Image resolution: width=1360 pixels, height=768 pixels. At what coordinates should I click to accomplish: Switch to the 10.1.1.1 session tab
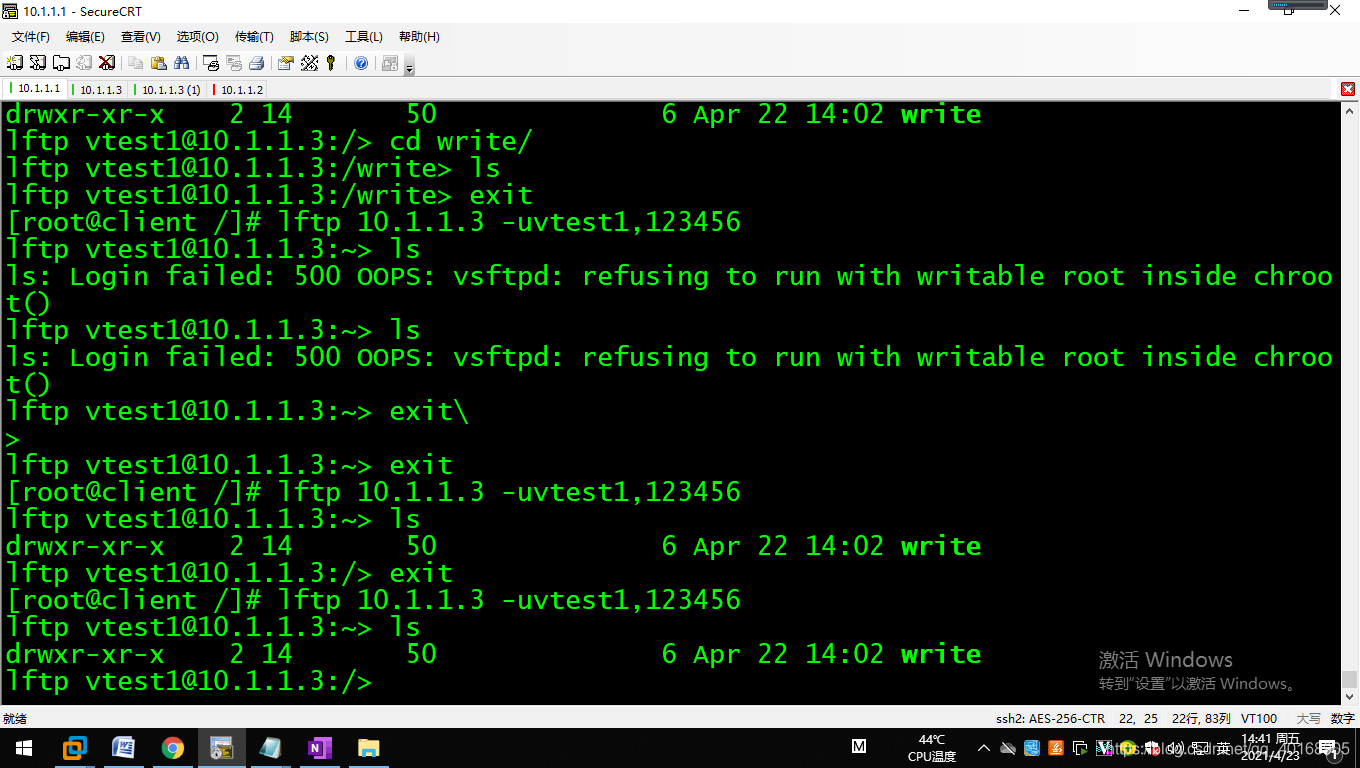(37, 89)
